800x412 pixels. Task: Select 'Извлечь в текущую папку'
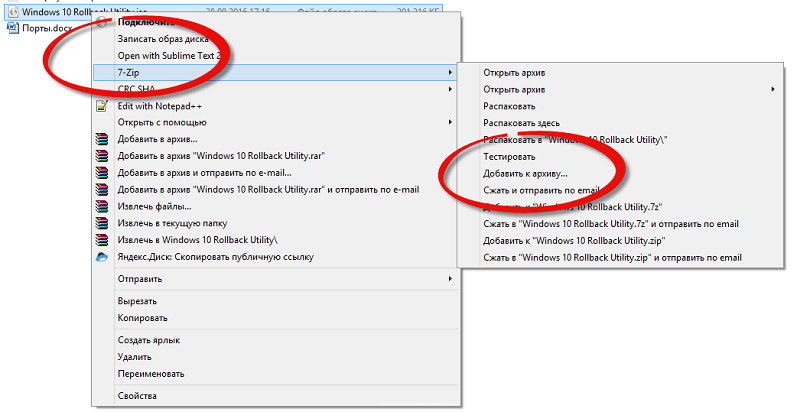click(x=172, y=223)
